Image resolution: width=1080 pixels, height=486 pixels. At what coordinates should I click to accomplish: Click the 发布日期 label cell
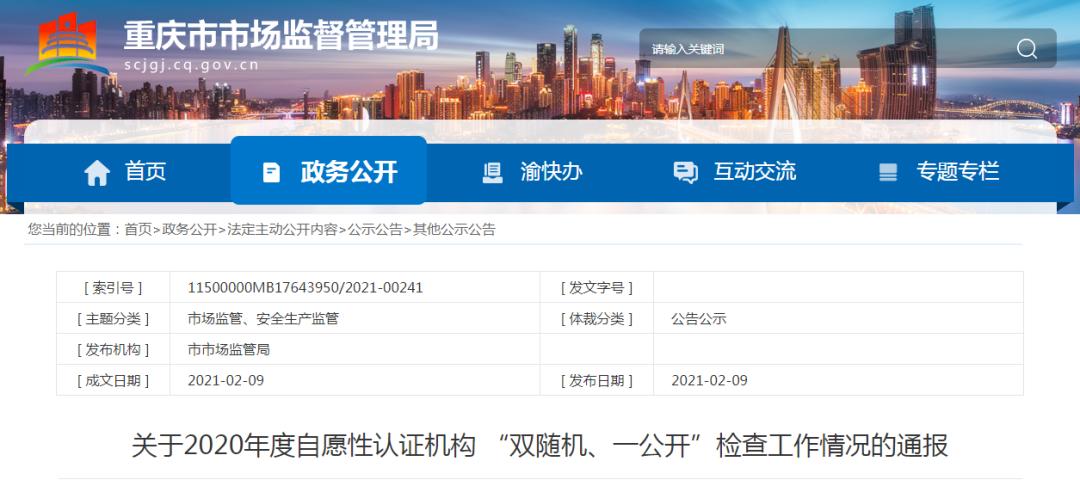pos(596,380)
